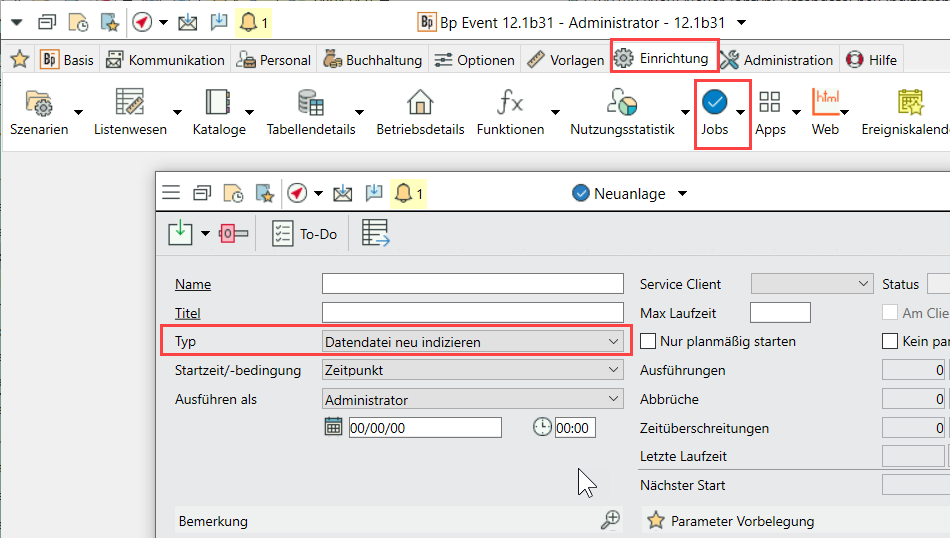Enable Nur planmäßig starten checkbox
This screenshot has height=538, width=950.
click(x=648, y=341)
